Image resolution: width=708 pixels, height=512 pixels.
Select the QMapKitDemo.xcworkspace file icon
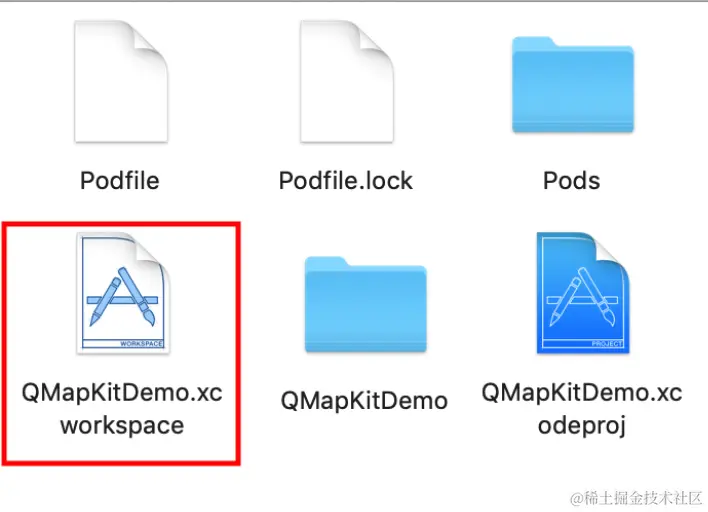point(123,293)
